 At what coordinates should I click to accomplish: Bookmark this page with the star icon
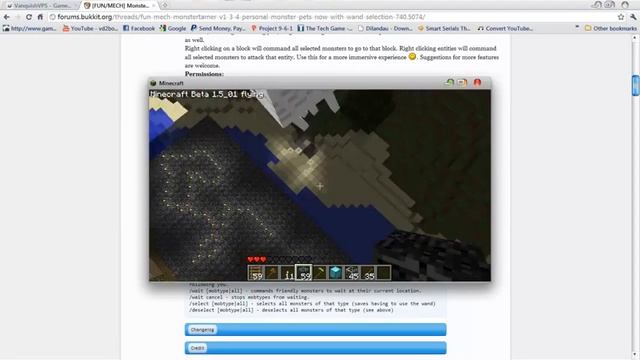(621, 17)
